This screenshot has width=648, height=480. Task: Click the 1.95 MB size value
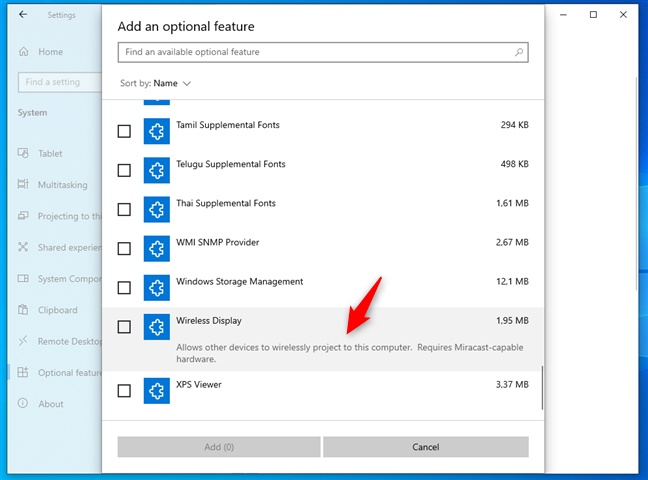512,321
